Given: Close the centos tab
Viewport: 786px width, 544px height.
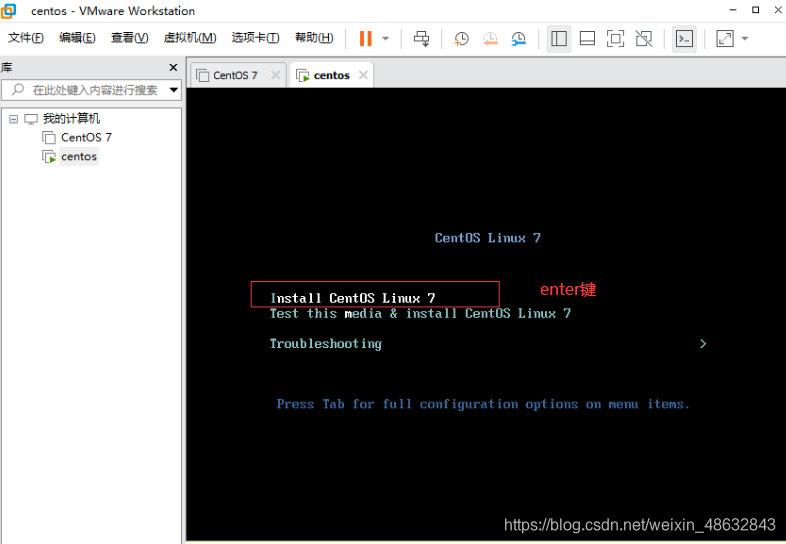Looking at the screenshot, I should [363, 75].
